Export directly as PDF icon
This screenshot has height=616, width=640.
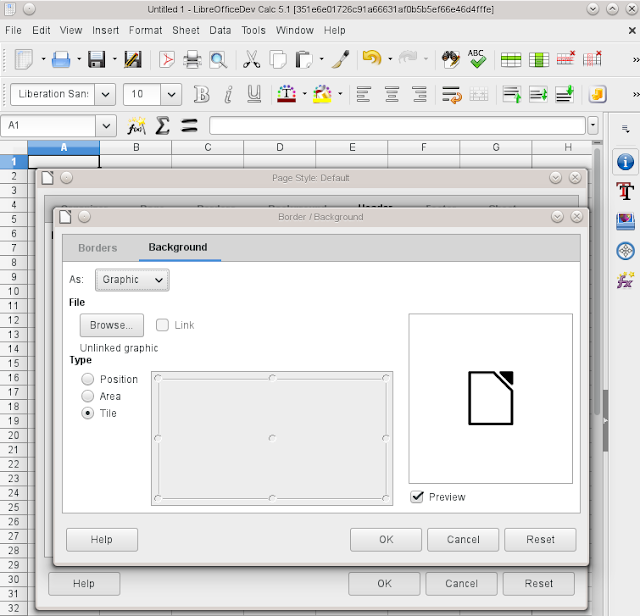coord(167,60)
